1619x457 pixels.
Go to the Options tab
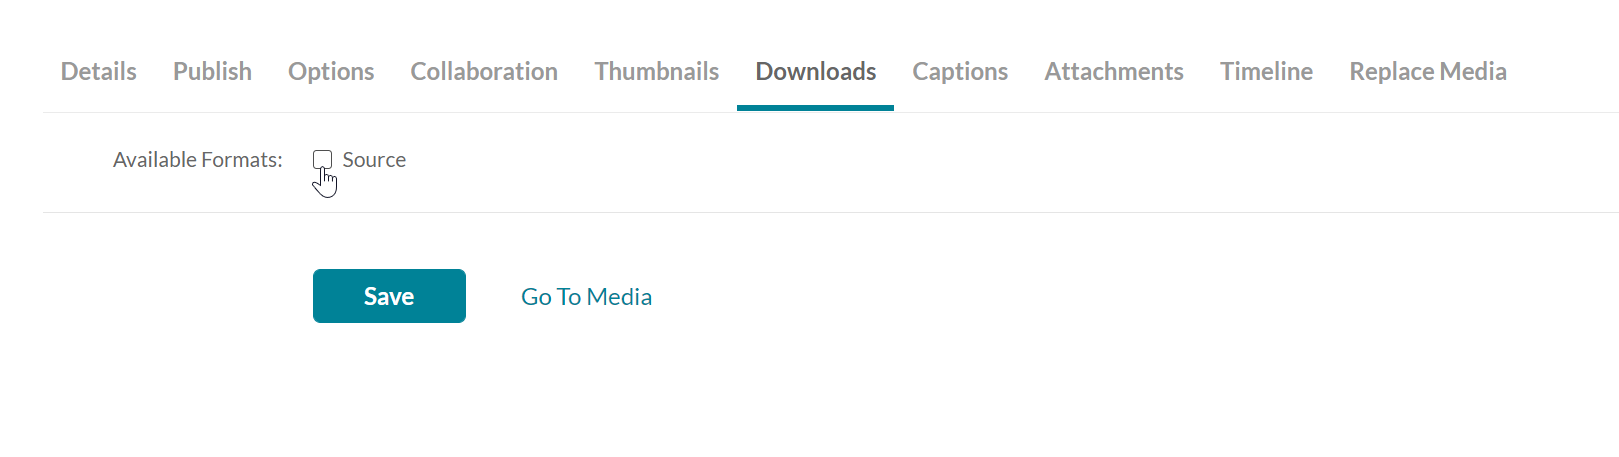[331, 71]
